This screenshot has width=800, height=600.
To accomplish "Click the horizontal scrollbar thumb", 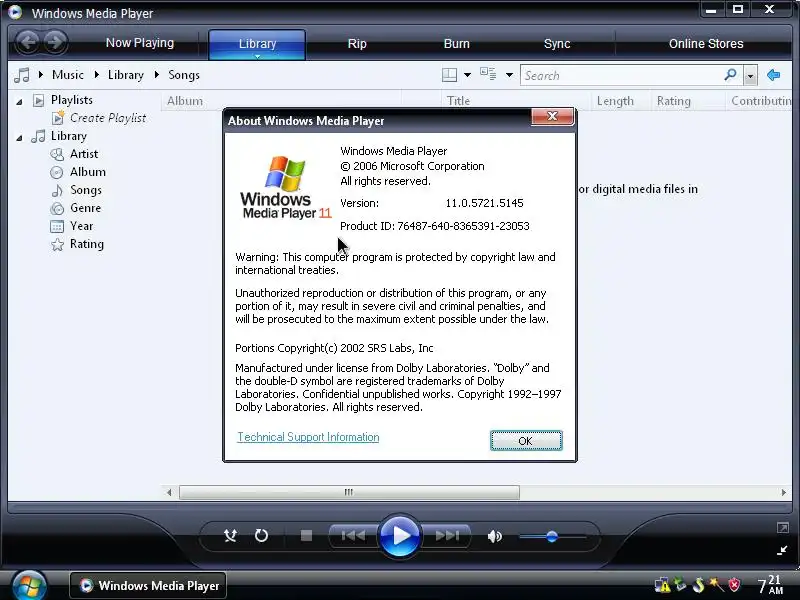I will tap(349, 492).
